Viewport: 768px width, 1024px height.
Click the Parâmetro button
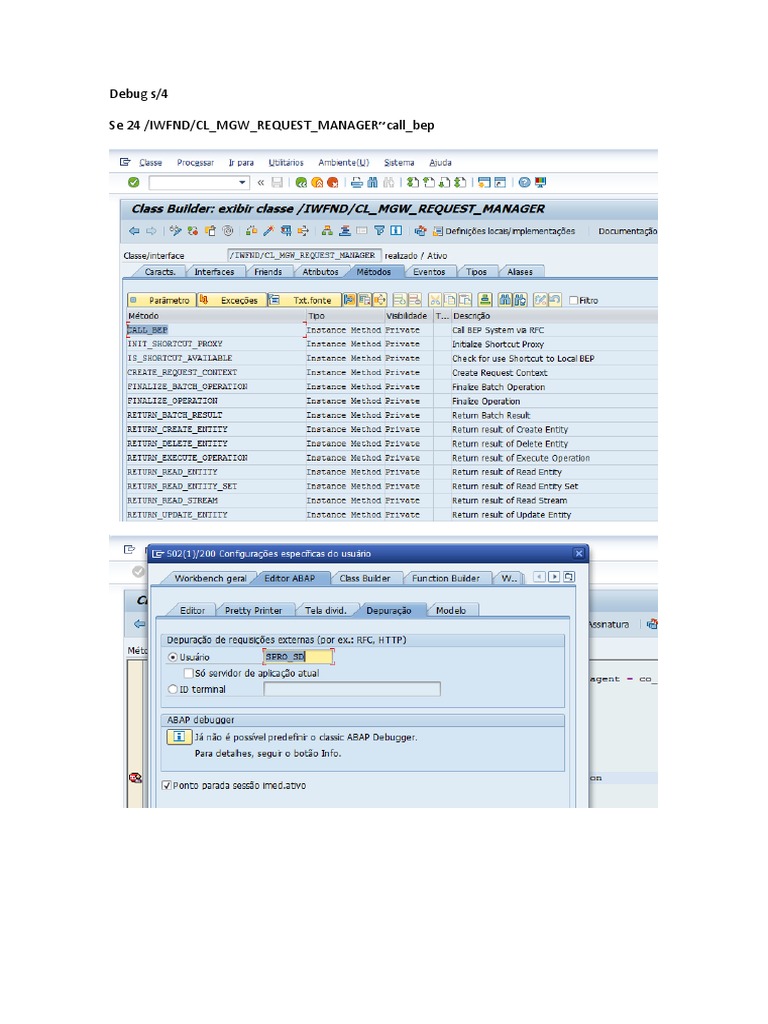tap(161, 300)
